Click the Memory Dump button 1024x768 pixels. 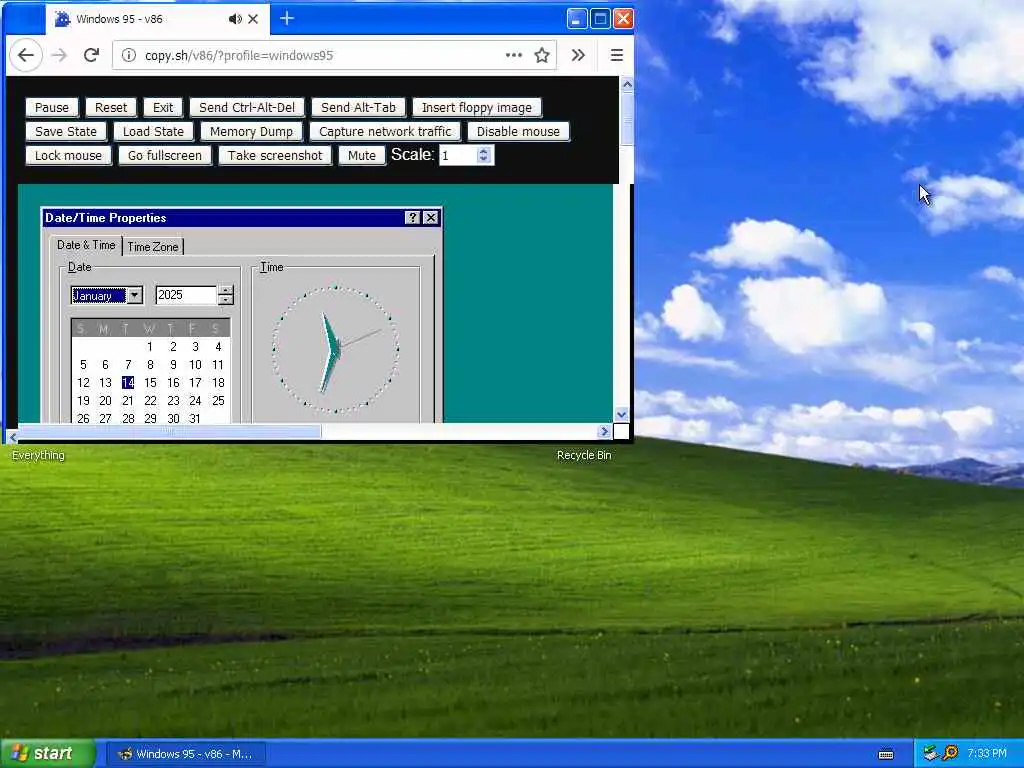(251, 131)
